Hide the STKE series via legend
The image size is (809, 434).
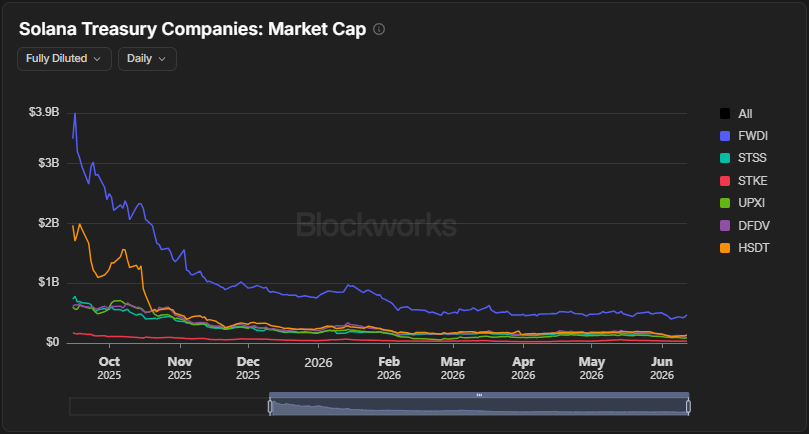743,181
